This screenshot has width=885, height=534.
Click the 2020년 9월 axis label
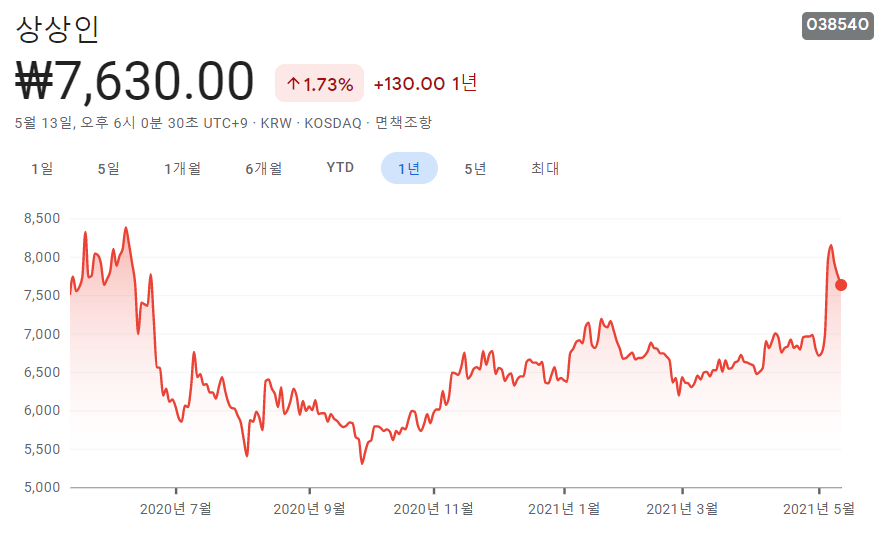(x=309, y=509)
